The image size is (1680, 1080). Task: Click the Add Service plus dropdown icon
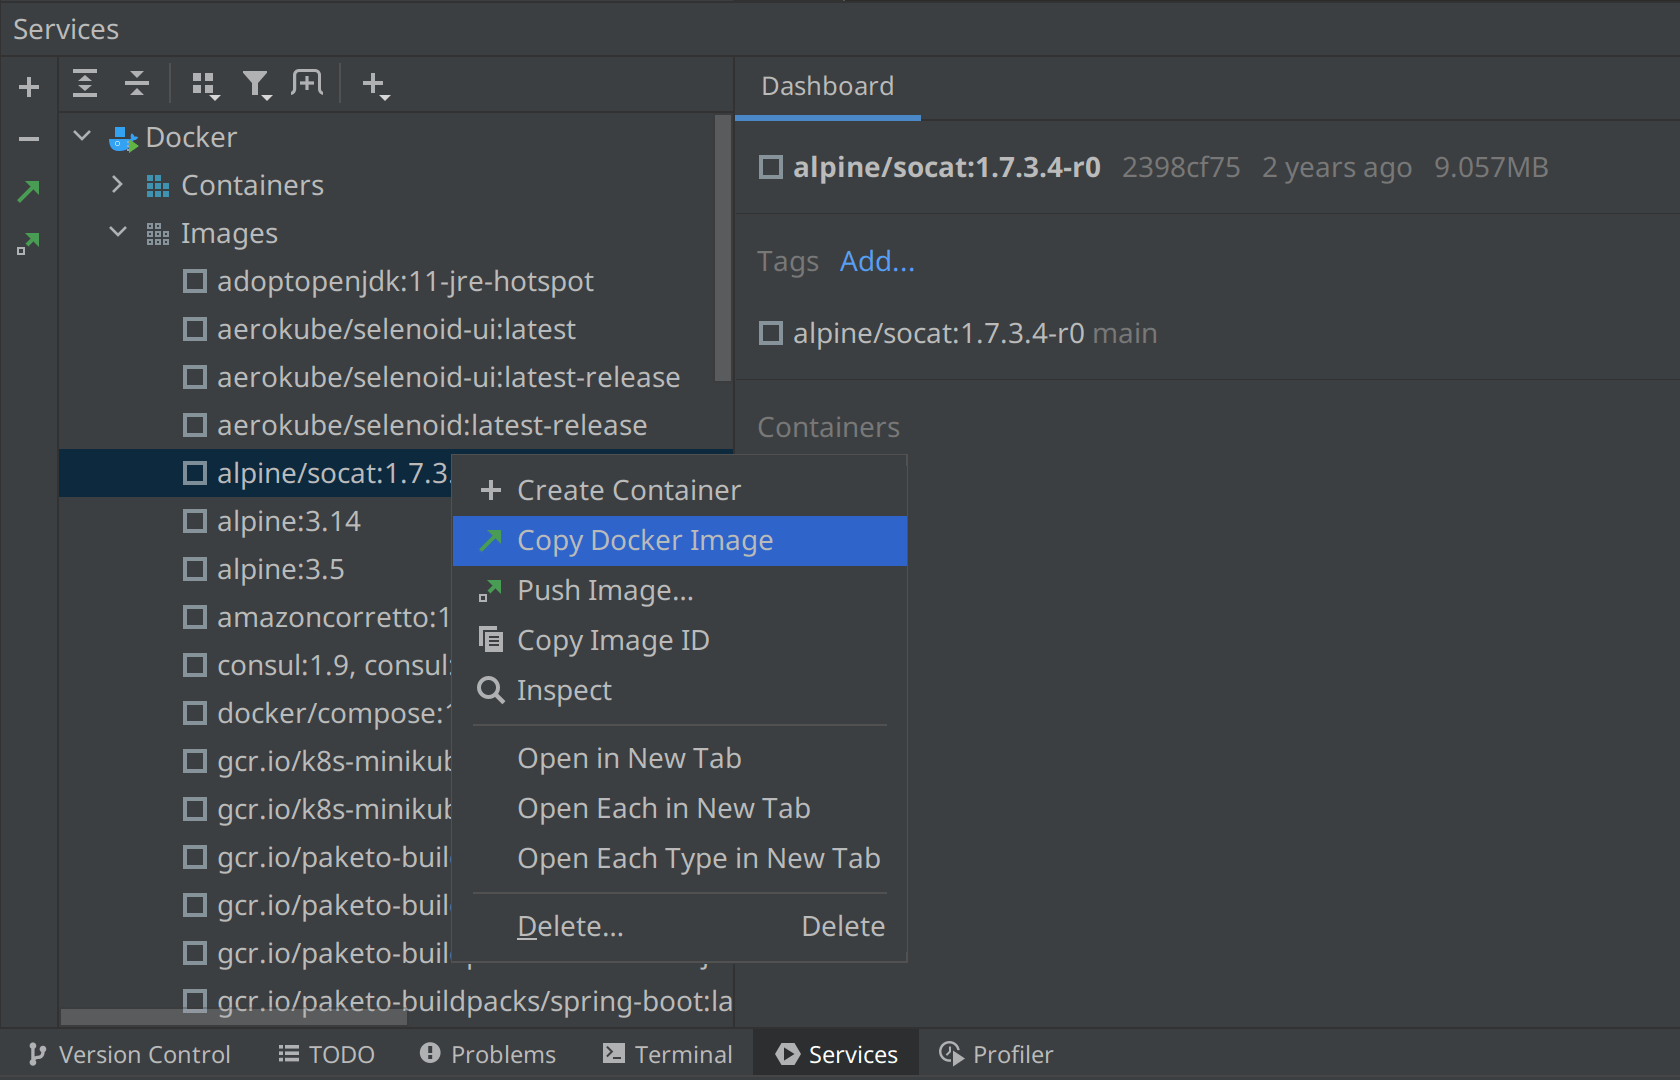(375, 86)
